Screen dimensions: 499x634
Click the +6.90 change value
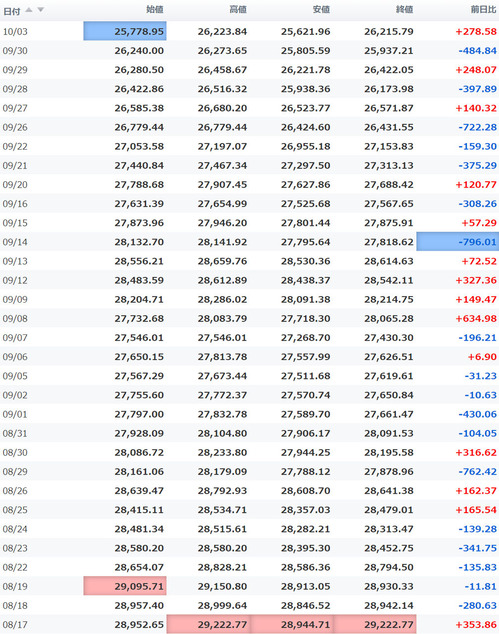[x=482, y=357]
